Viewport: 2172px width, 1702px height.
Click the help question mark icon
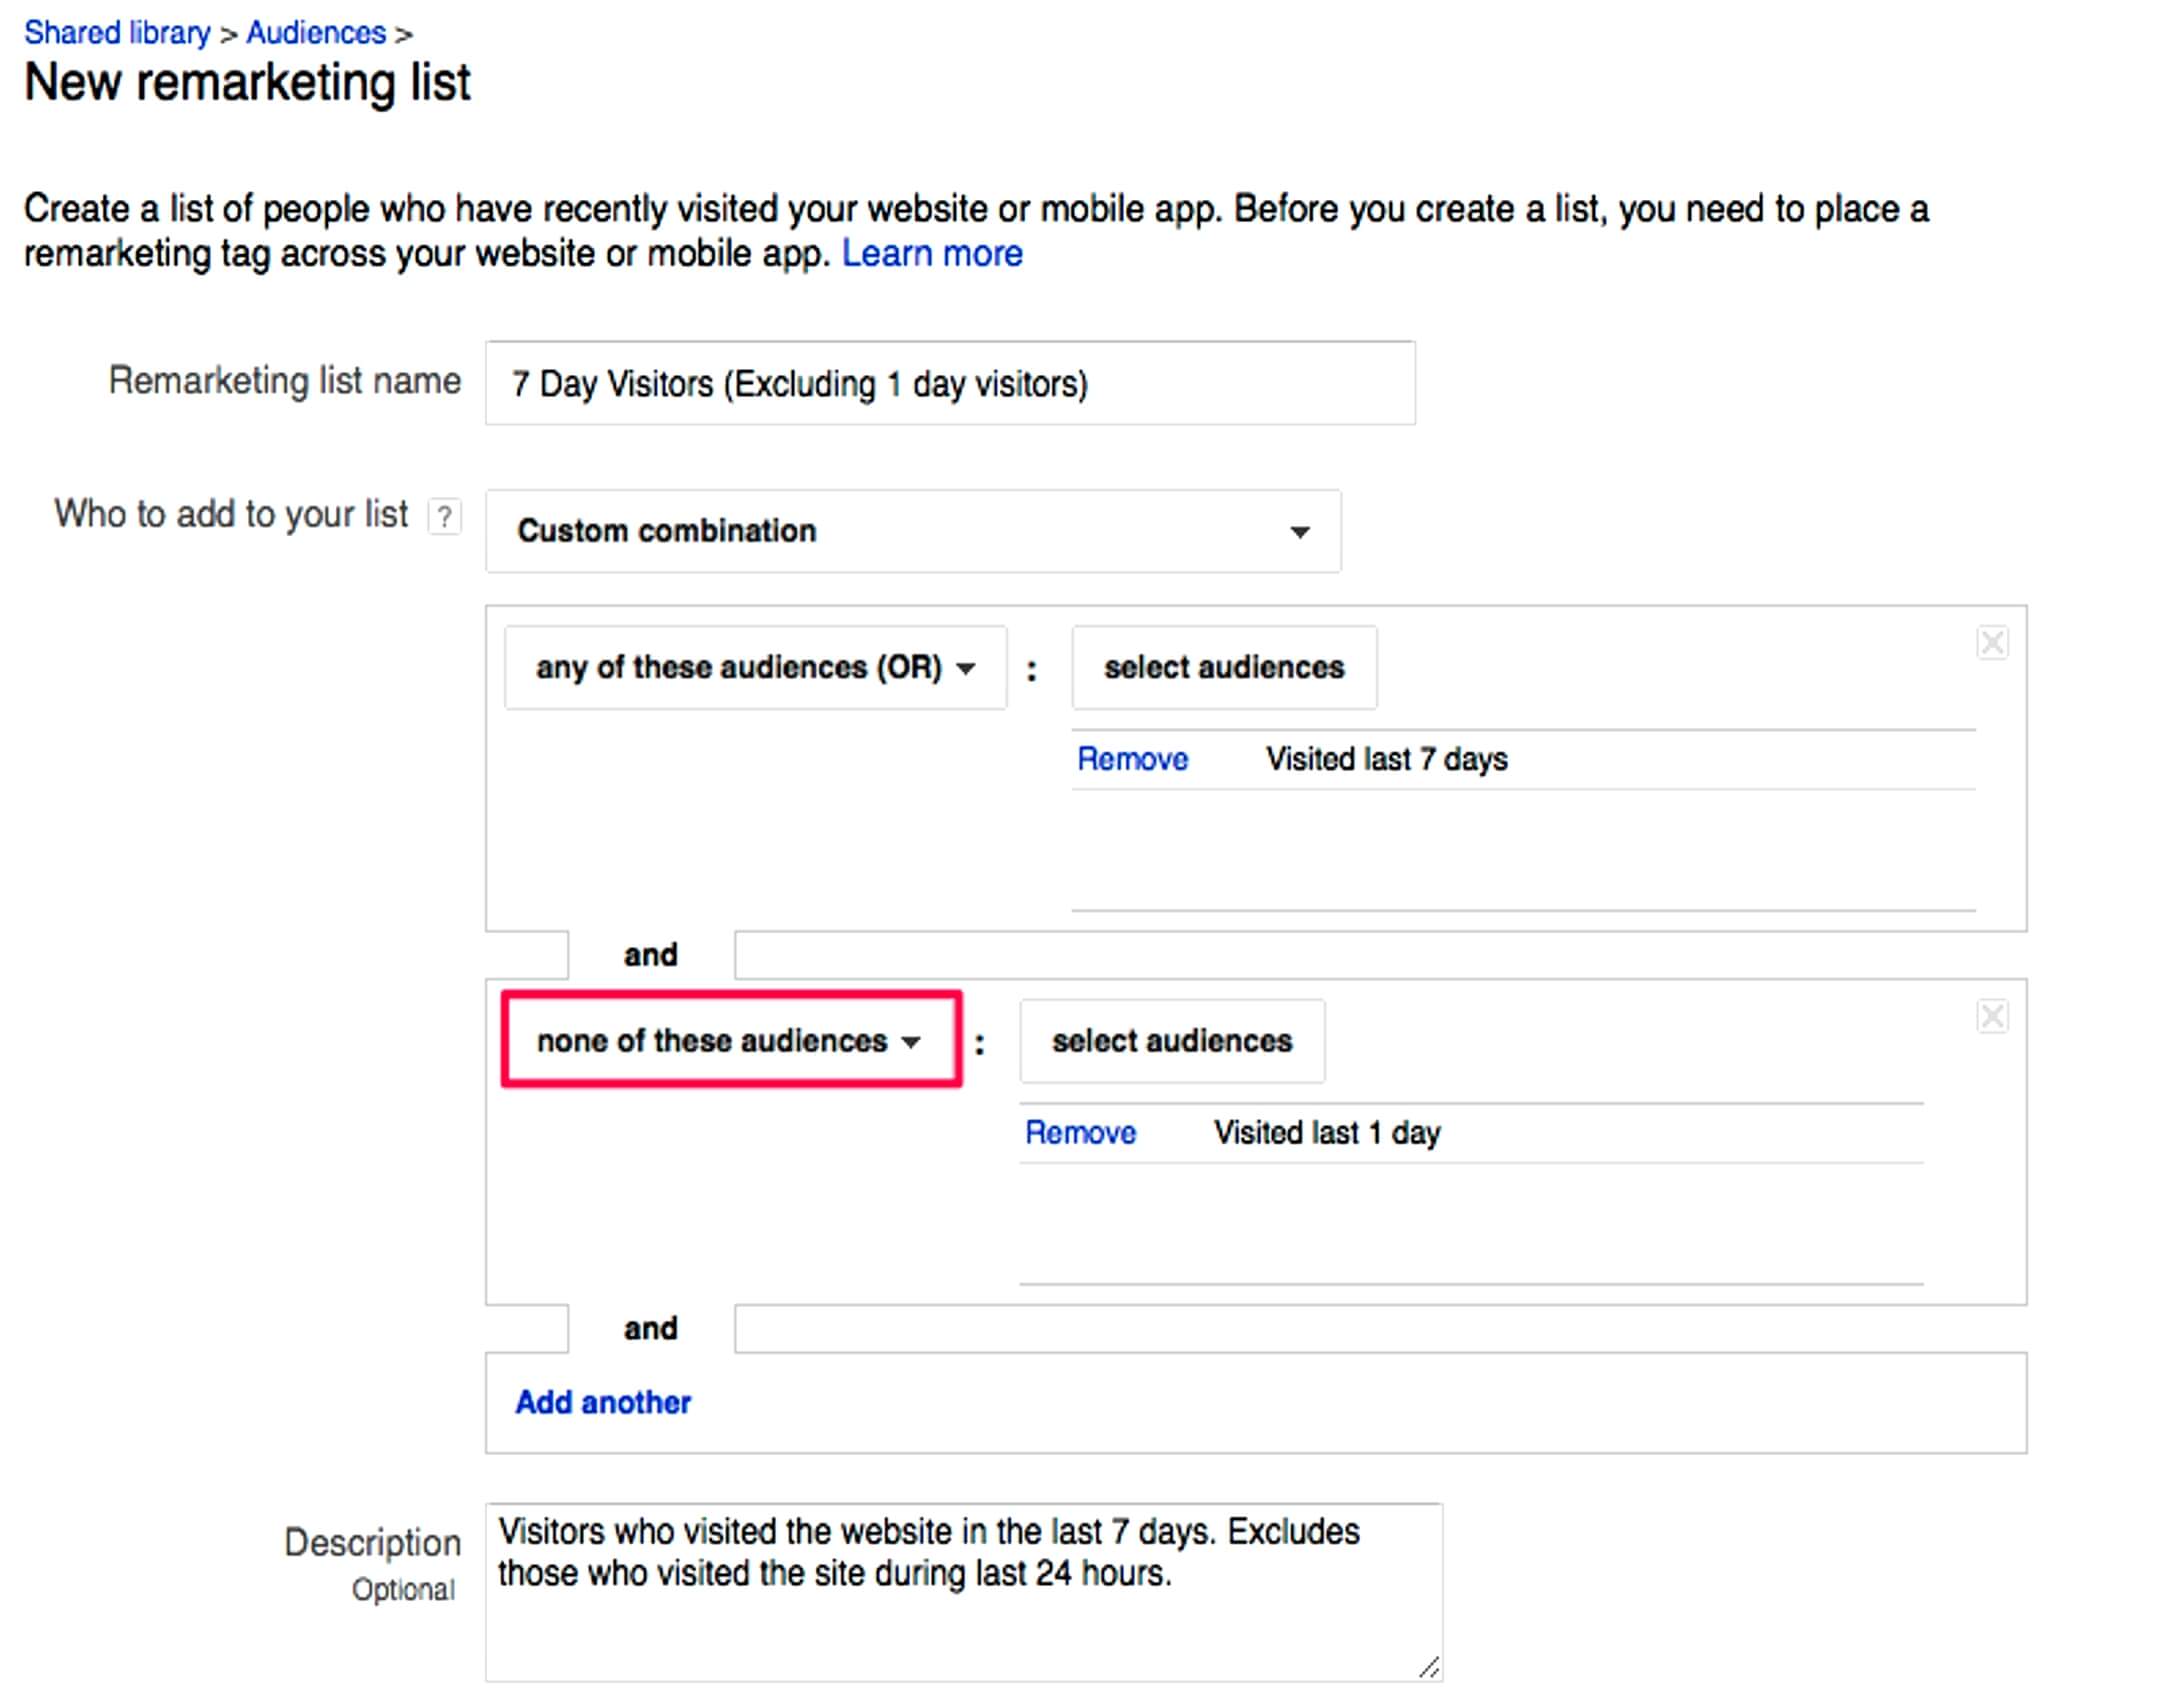coord(444,517)
